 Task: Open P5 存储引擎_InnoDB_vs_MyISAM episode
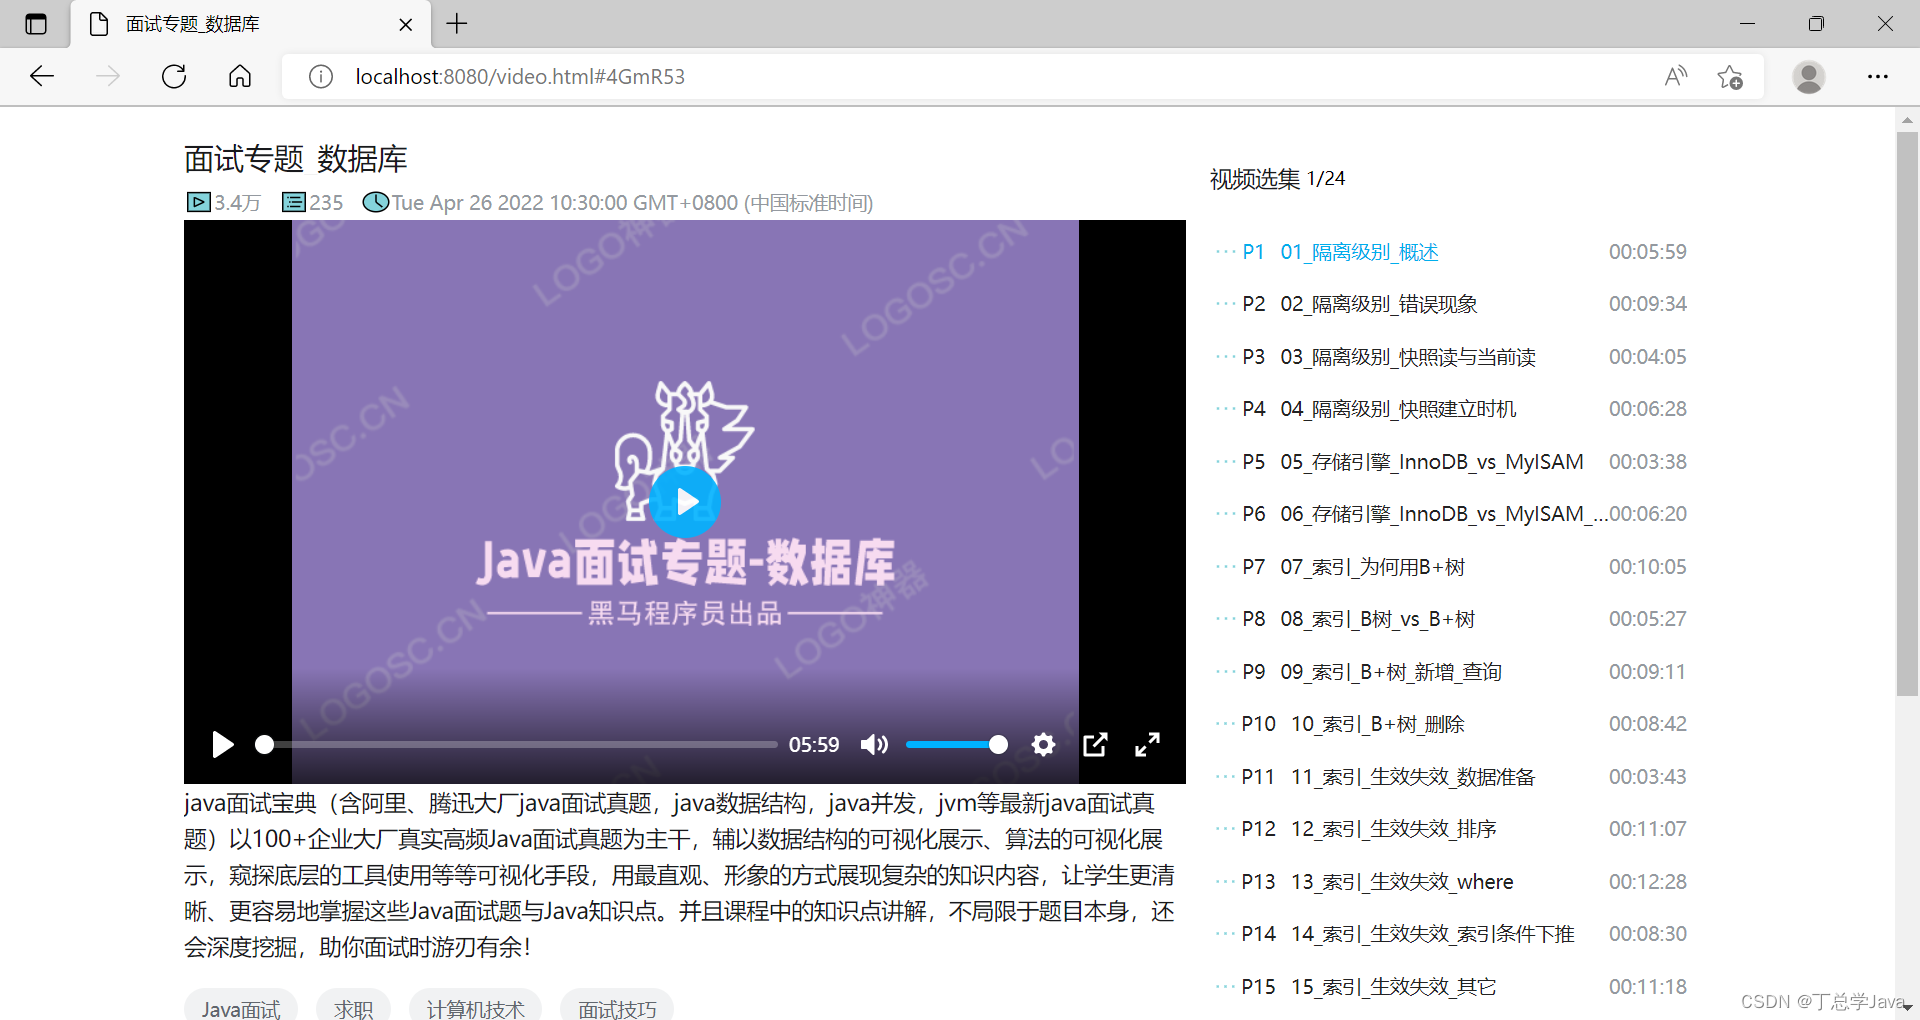1450,462
